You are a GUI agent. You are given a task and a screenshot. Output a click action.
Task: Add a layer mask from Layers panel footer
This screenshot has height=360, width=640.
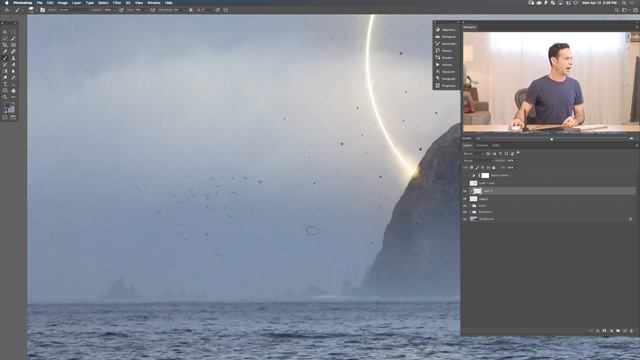(604, 331)
